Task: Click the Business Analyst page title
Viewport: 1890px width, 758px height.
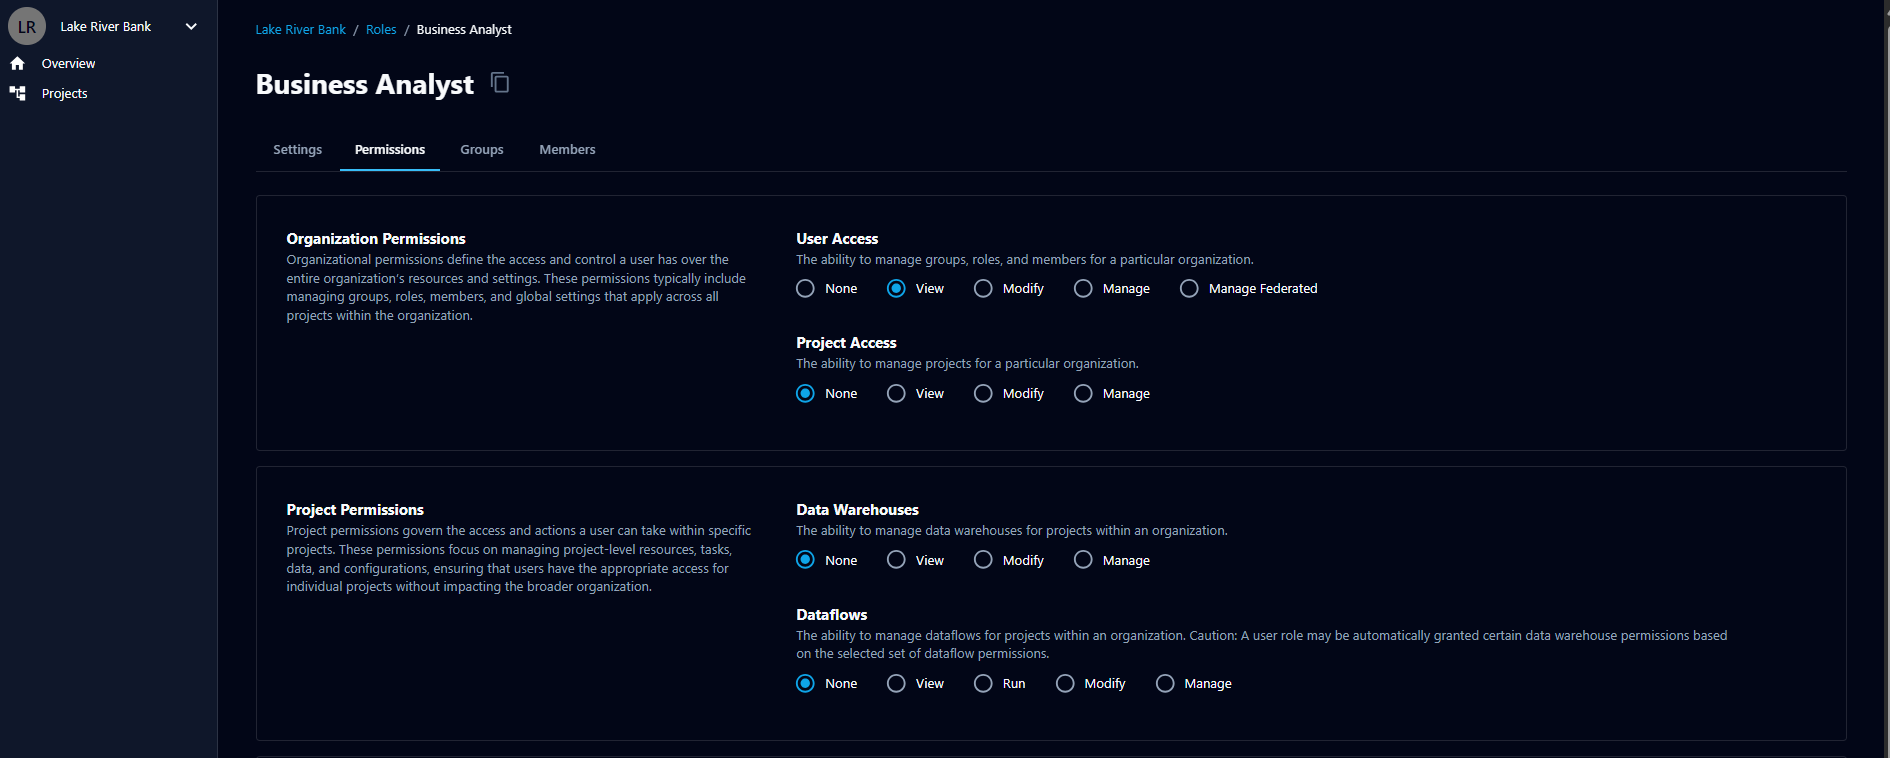Action: click(365, 84)
